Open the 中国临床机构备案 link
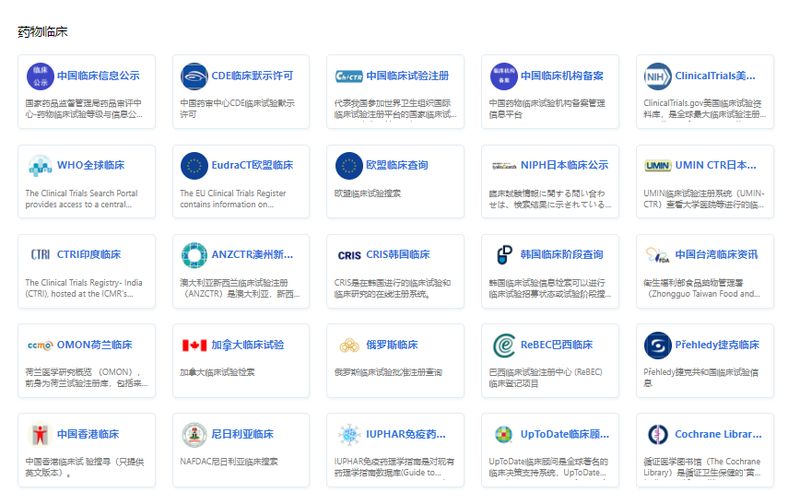Screen dimensions: 800x504 tap(562, 75)
